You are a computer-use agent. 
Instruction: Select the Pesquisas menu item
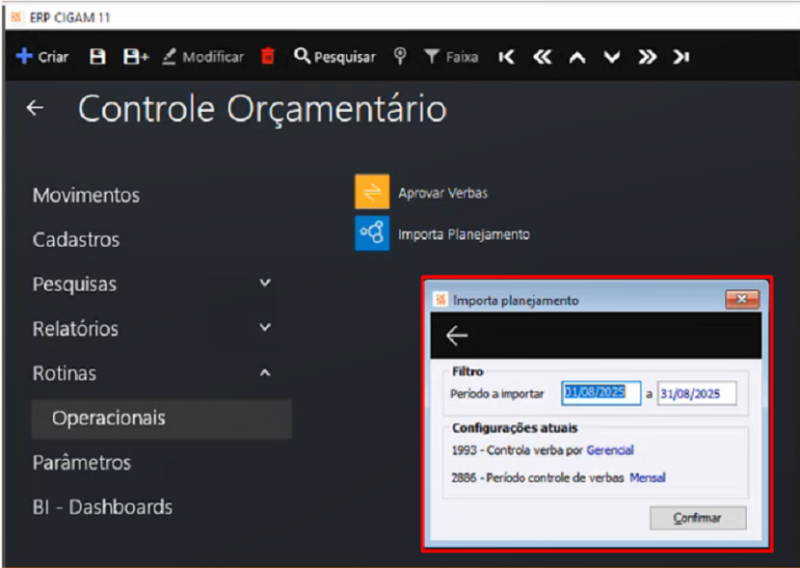tap(74, 284)
